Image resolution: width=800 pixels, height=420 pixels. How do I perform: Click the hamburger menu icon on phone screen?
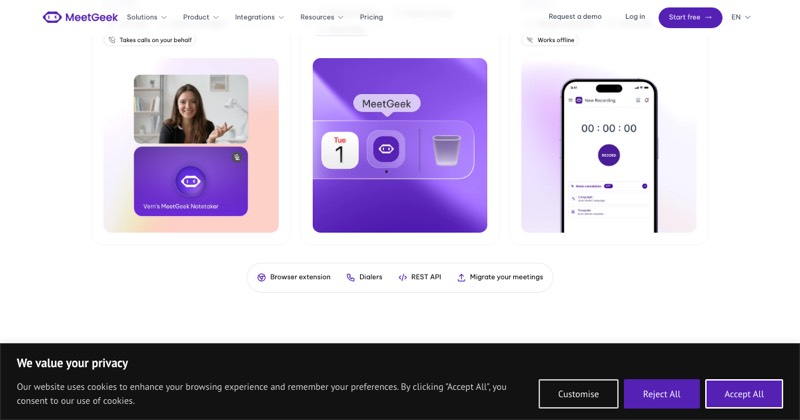coord(571,101)
